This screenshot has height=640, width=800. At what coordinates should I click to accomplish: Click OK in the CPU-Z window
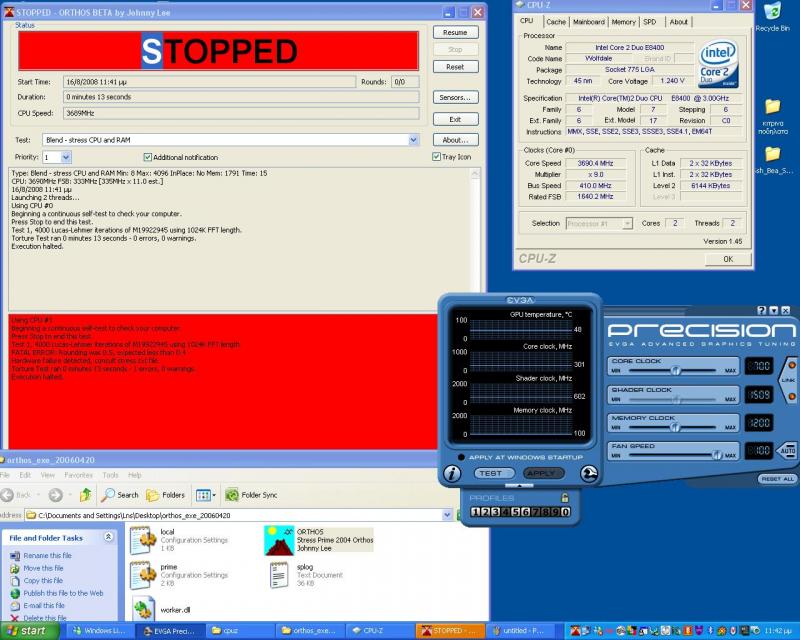coord(728,259)
